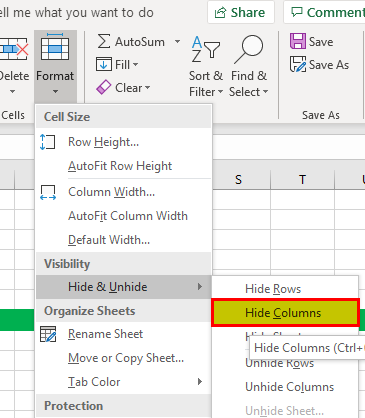
Task: Click the Share button
Action: click(x=241, y=12)
